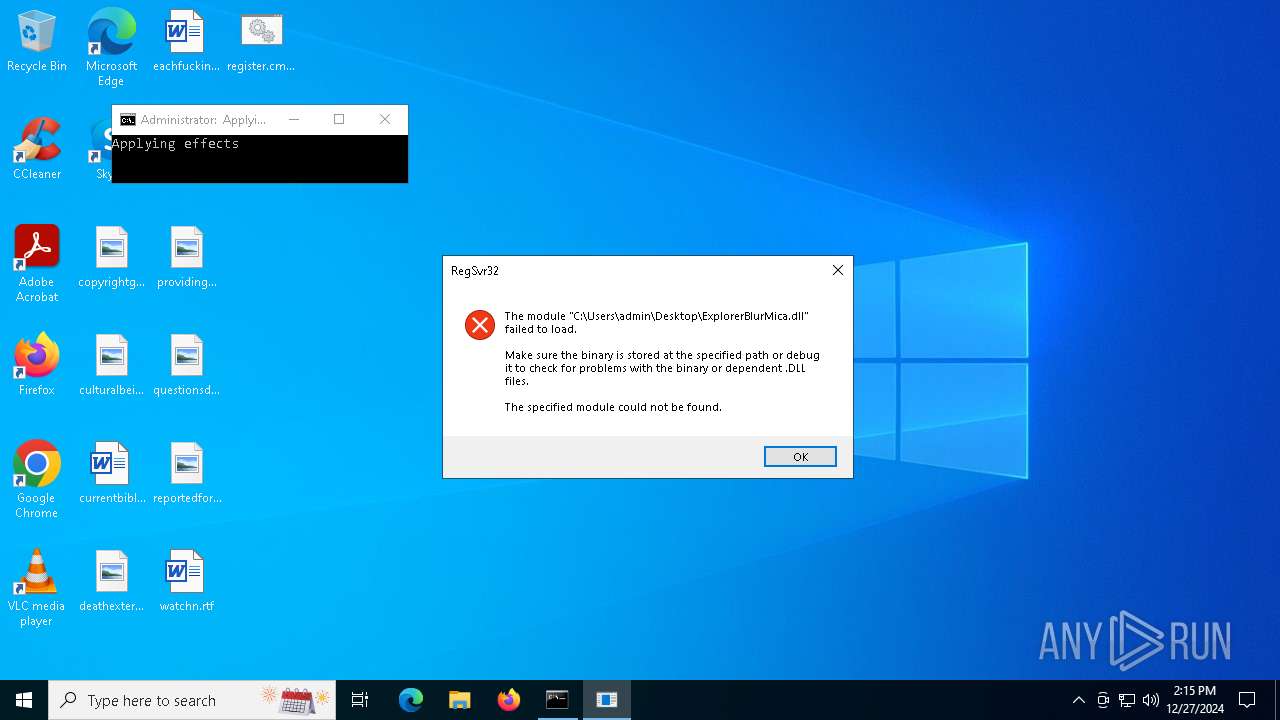
Task: Open the Adobe Acrobat desktop shortcut
Action: [x=37, y=264]
